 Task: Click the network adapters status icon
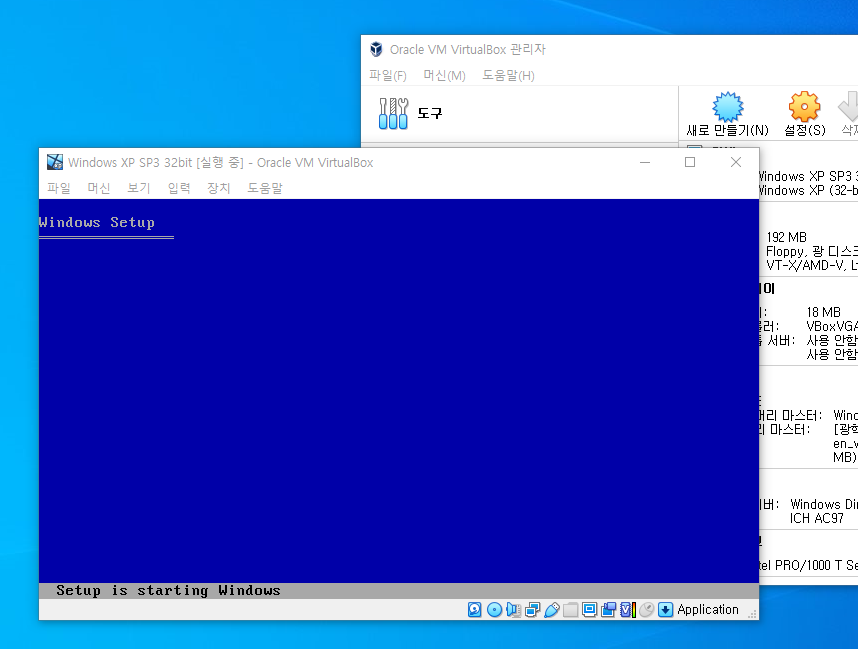[x=532, y=610]
